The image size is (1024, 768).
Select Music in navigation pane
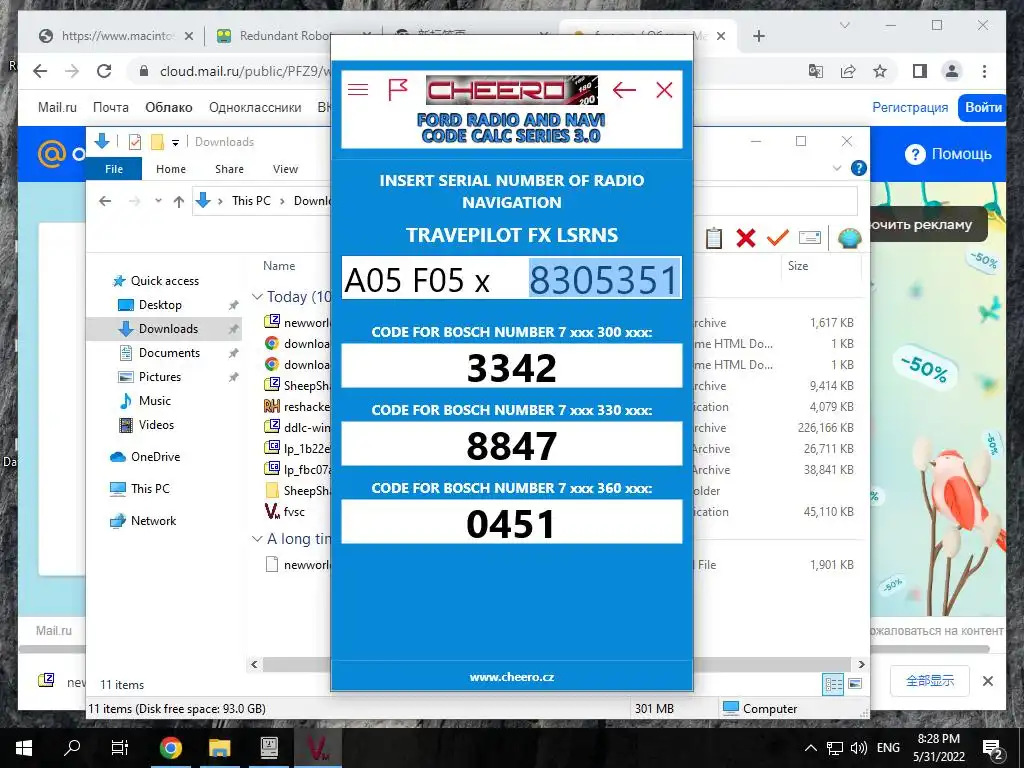coord(154,401)
